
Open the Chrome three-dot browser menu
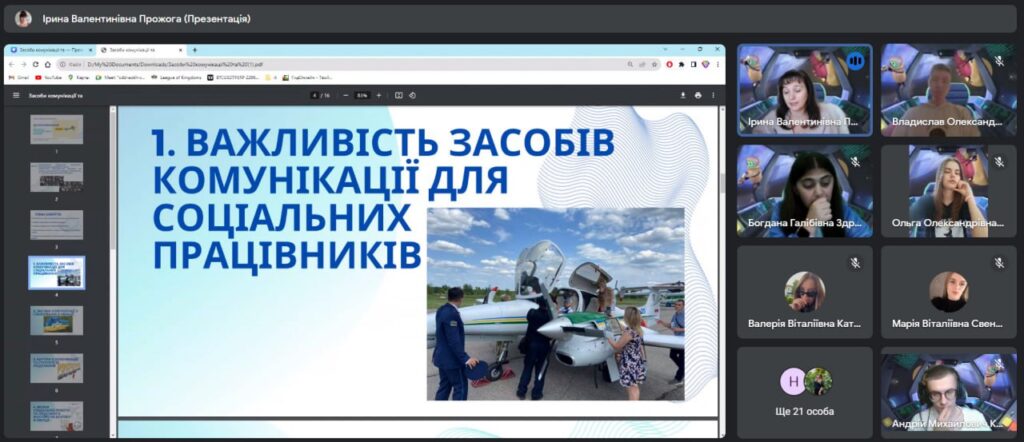716,64
